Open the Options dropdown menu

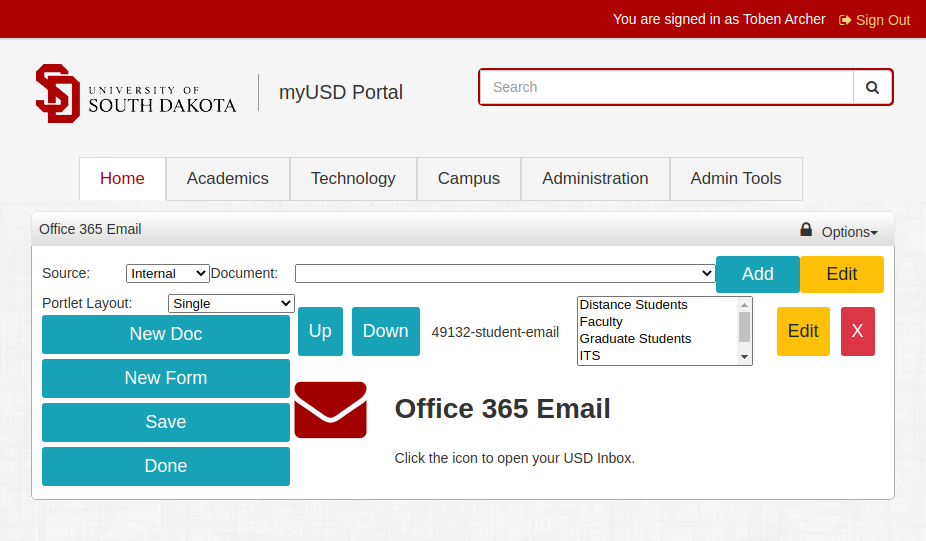(849, 232)
